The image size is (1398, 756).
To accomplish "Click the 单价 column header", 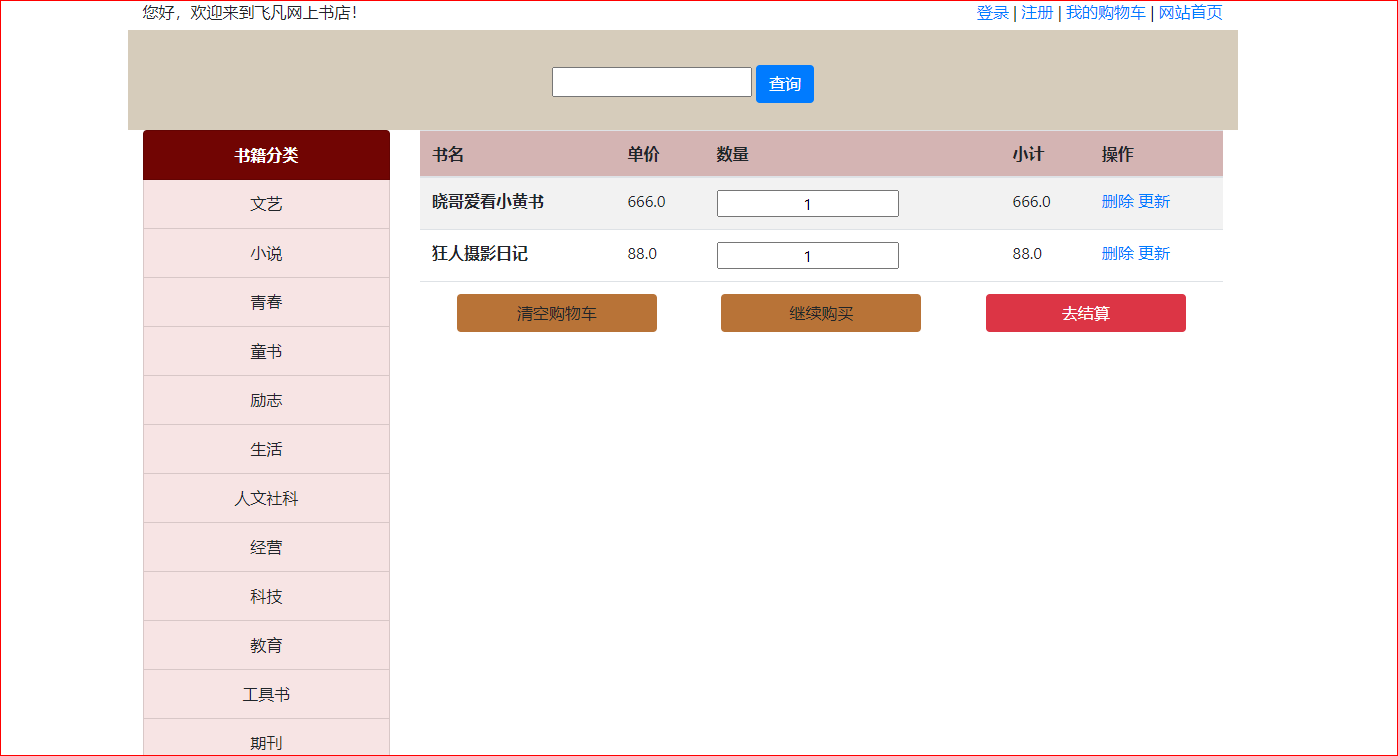I will 644,154.
